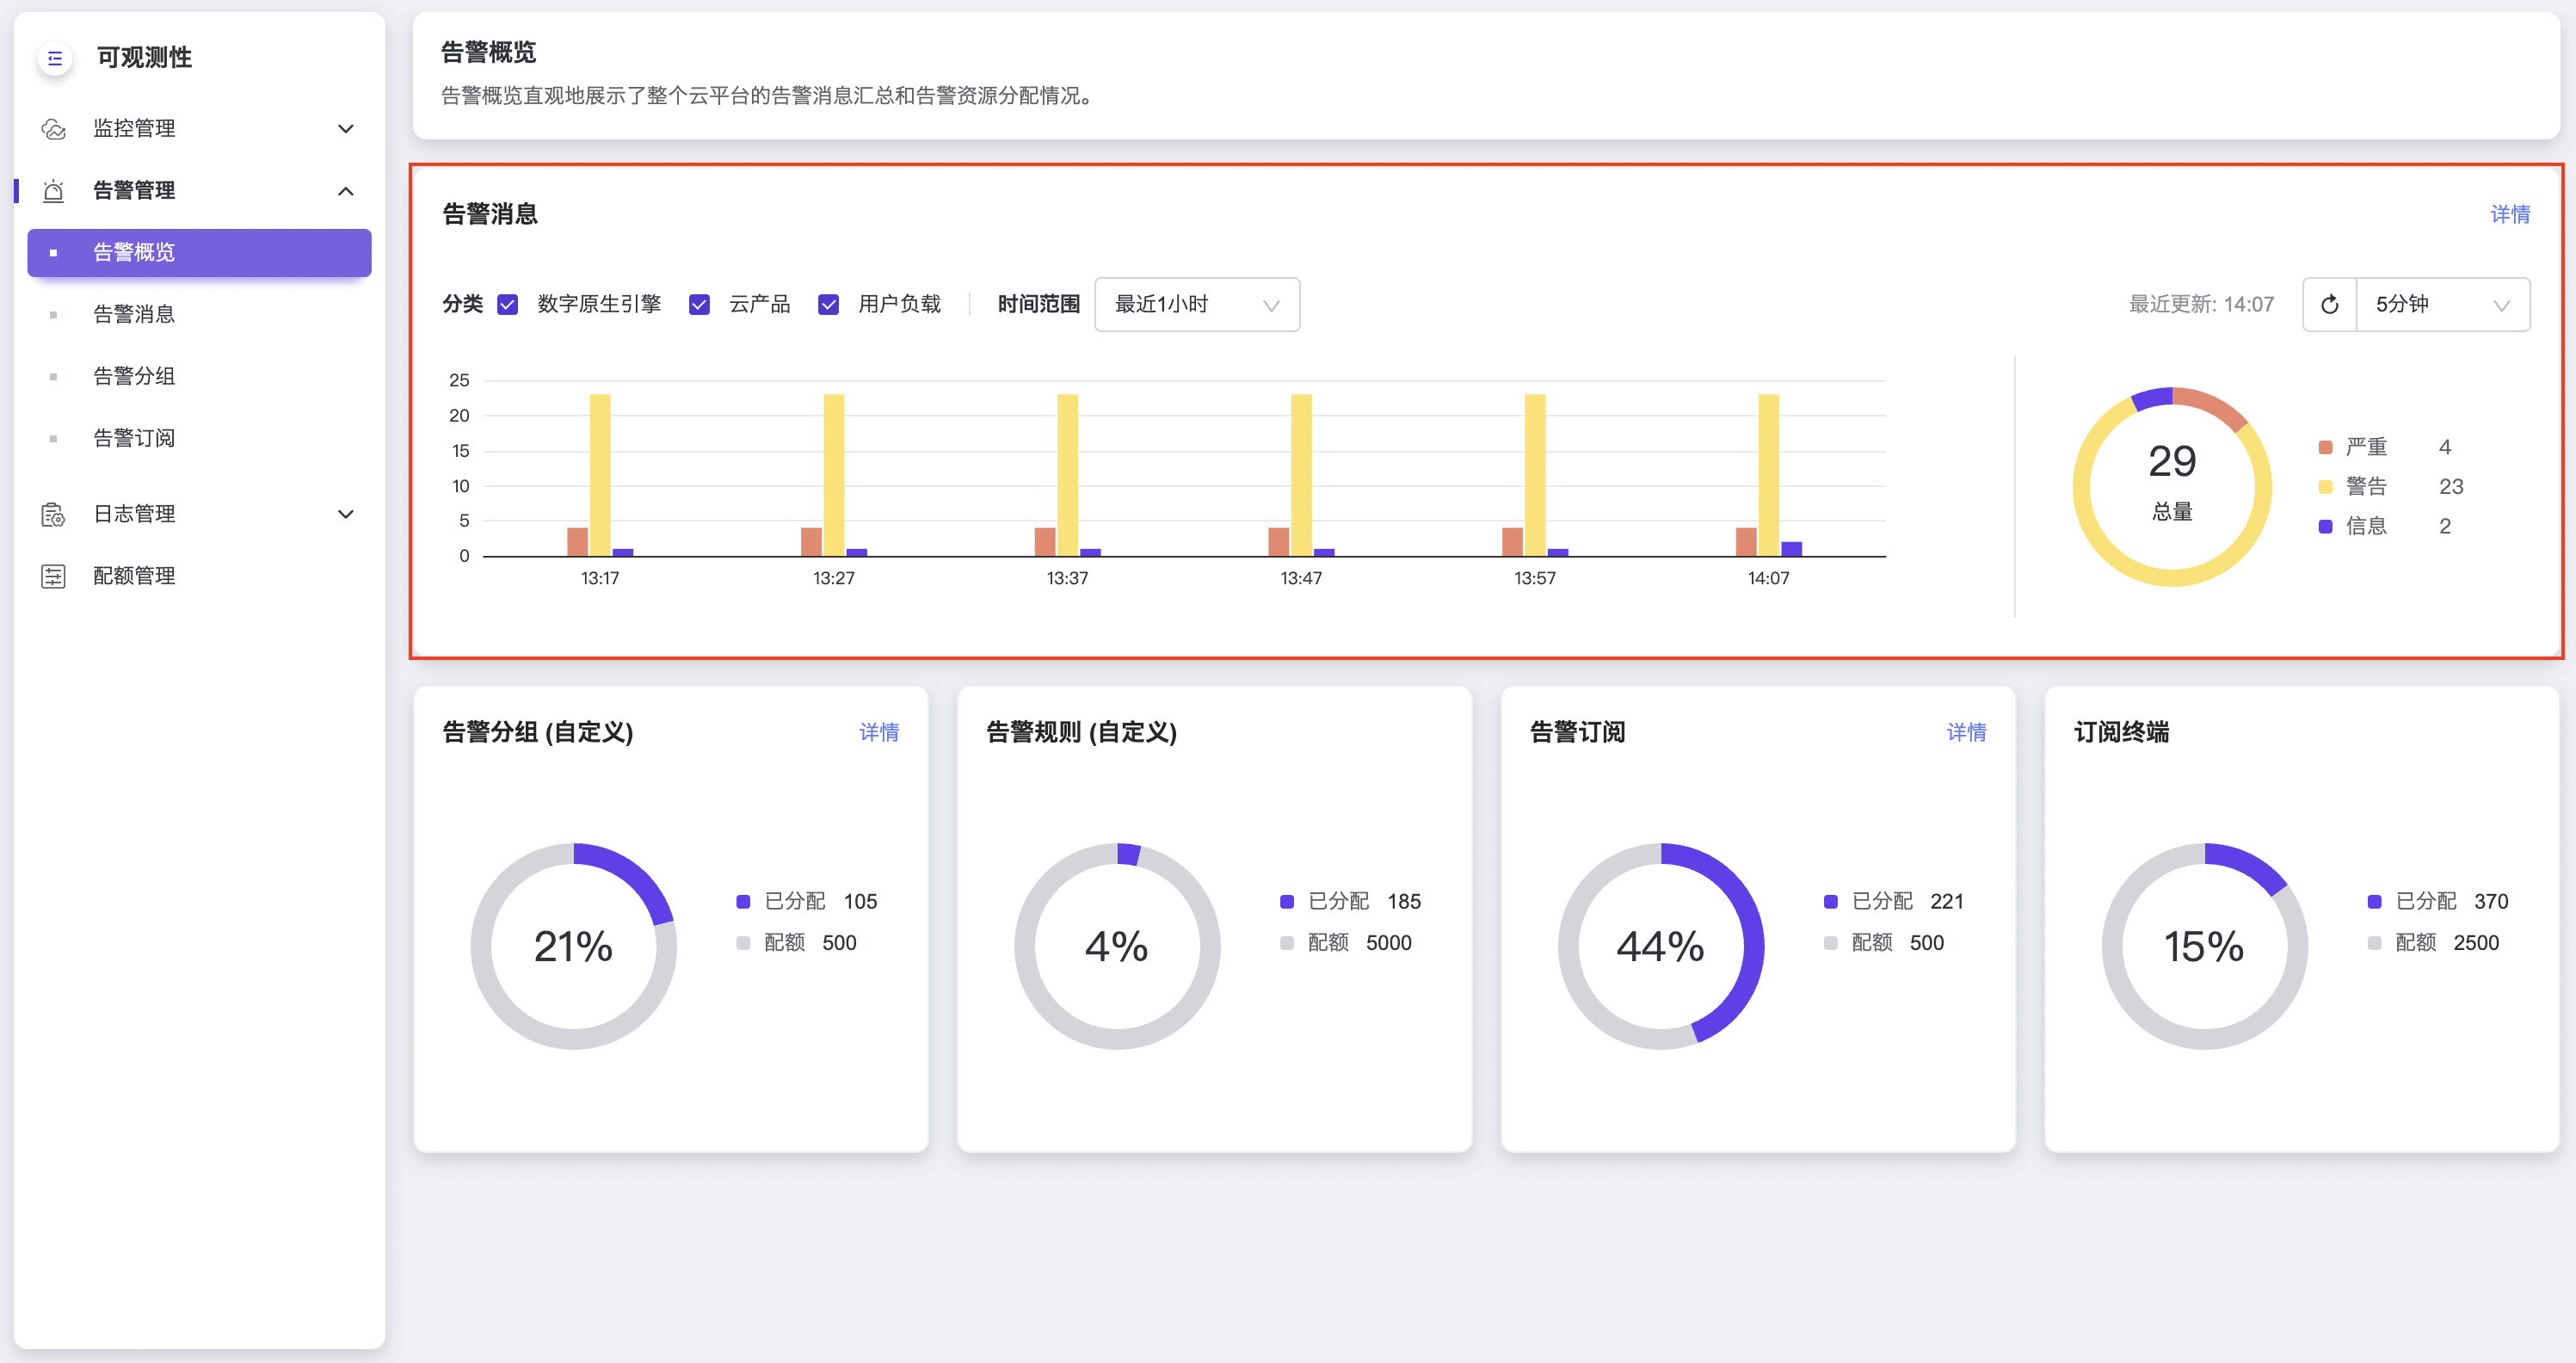This screenshot has width=2576, height=1363.
Task: Open 详情 link on 告警分组 card
Action: pos(878,733)
